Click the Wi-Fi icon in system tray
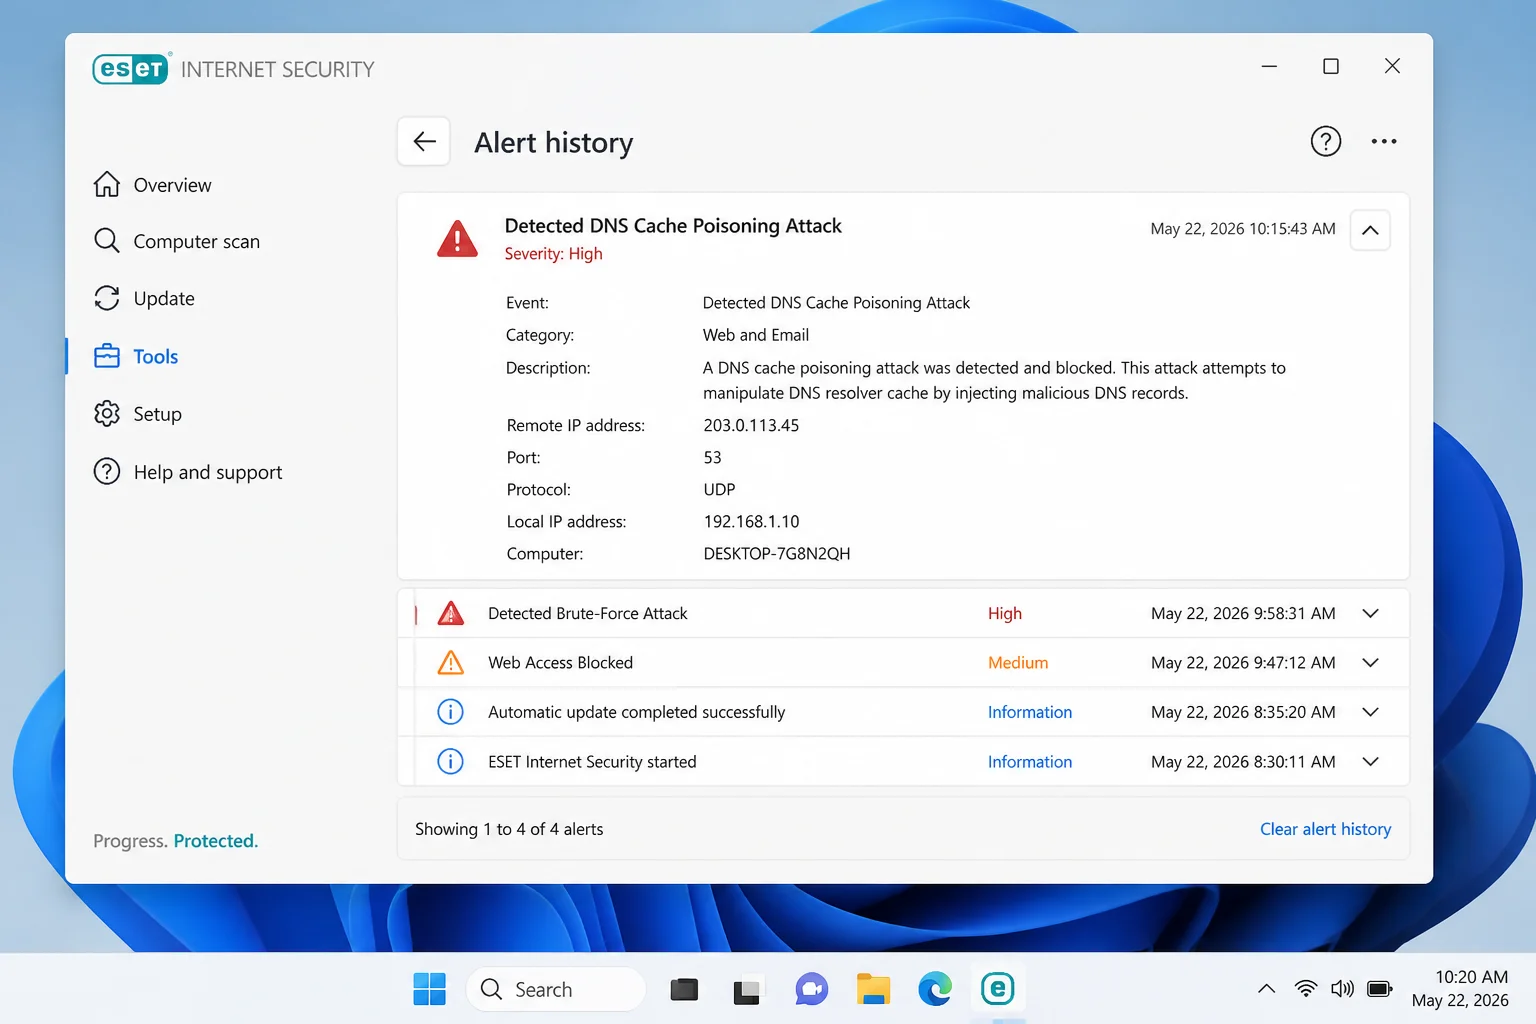 pyautogui.click(x=1305, y=989)
